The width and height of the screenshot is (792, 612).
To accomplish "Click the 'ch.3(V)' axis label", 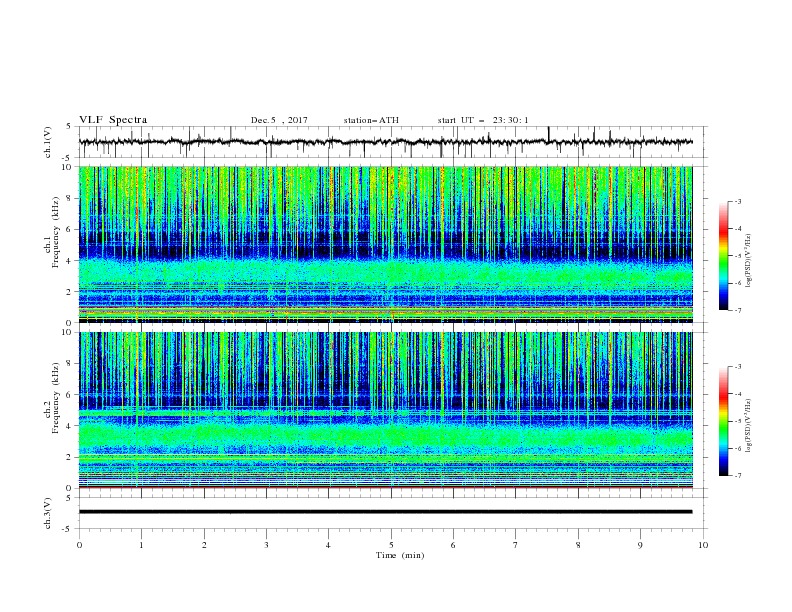I will point(48,513).
